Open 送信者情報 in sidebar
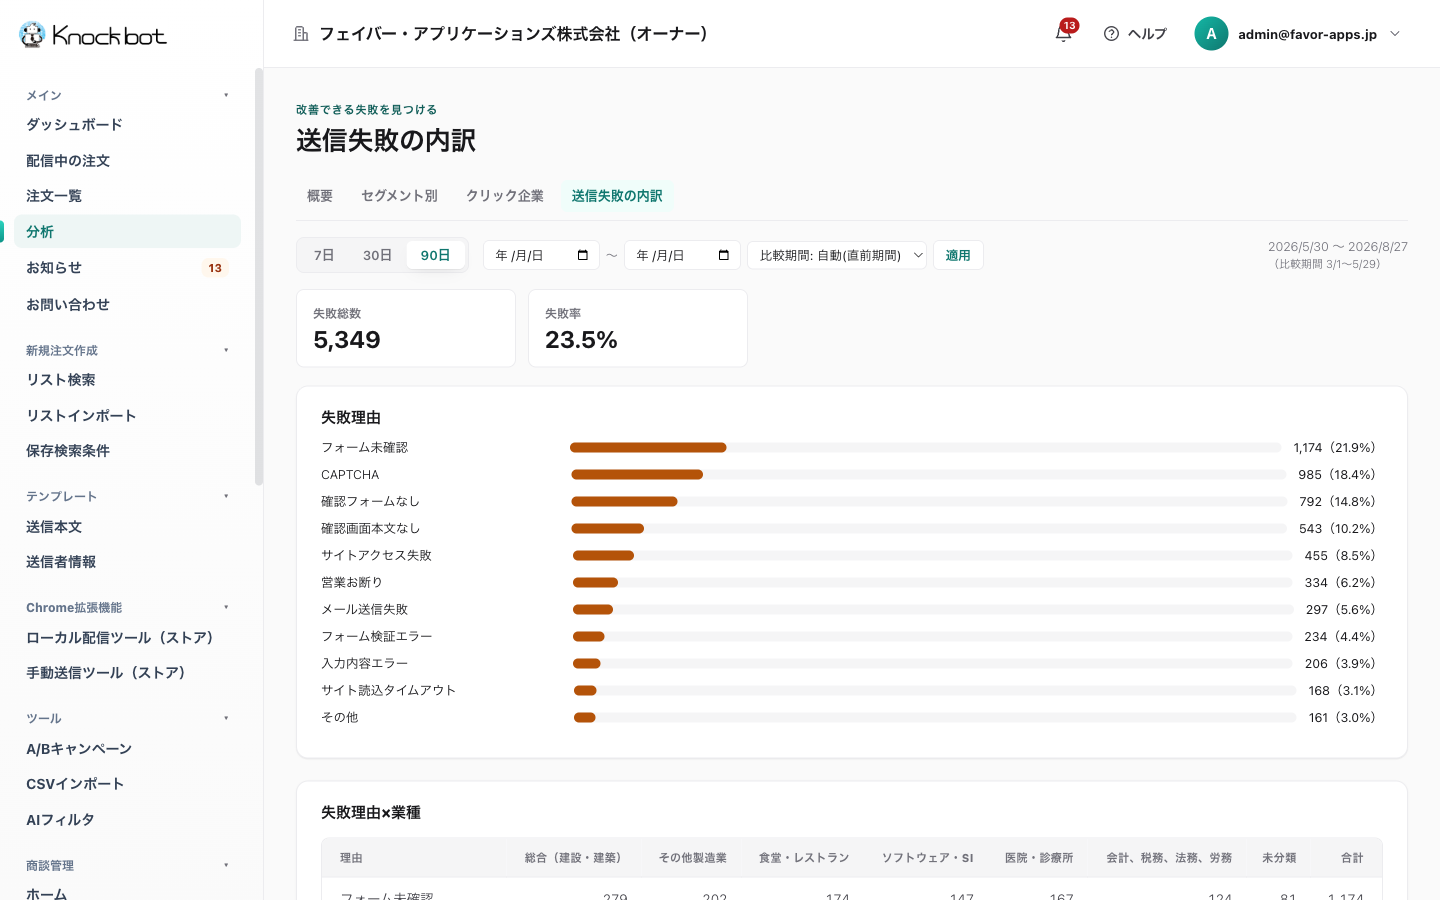 pyautogui.click(x=127, y=562)
